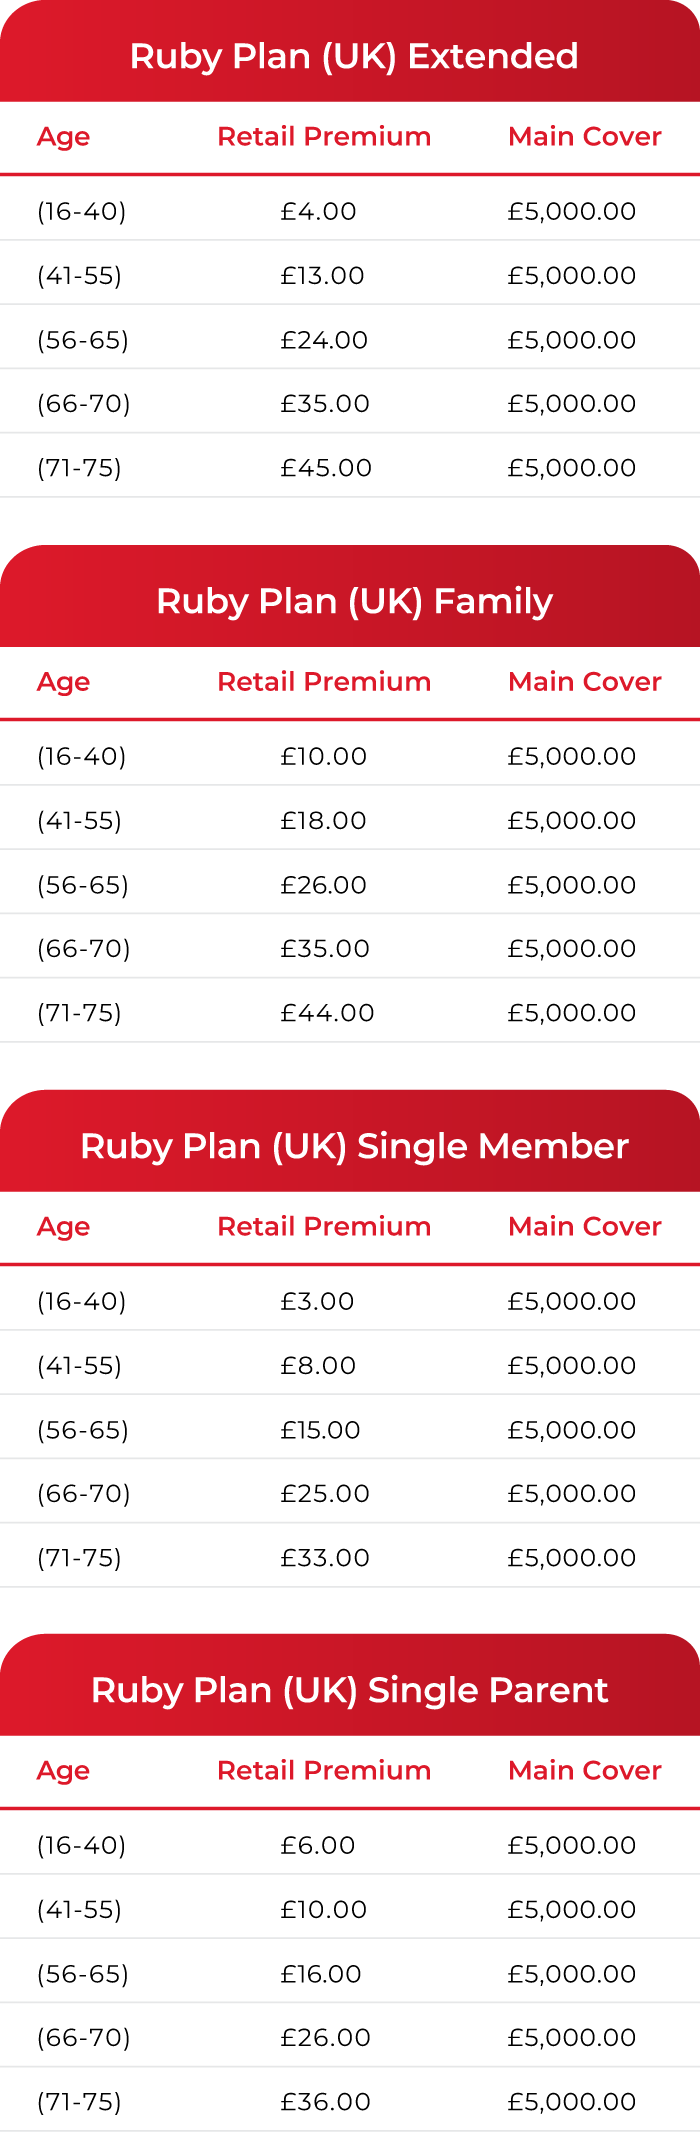Viewport: 700px width, 2132px height.
Task: Click the £33.00 Single Member premium
Action: [325, 1557]
